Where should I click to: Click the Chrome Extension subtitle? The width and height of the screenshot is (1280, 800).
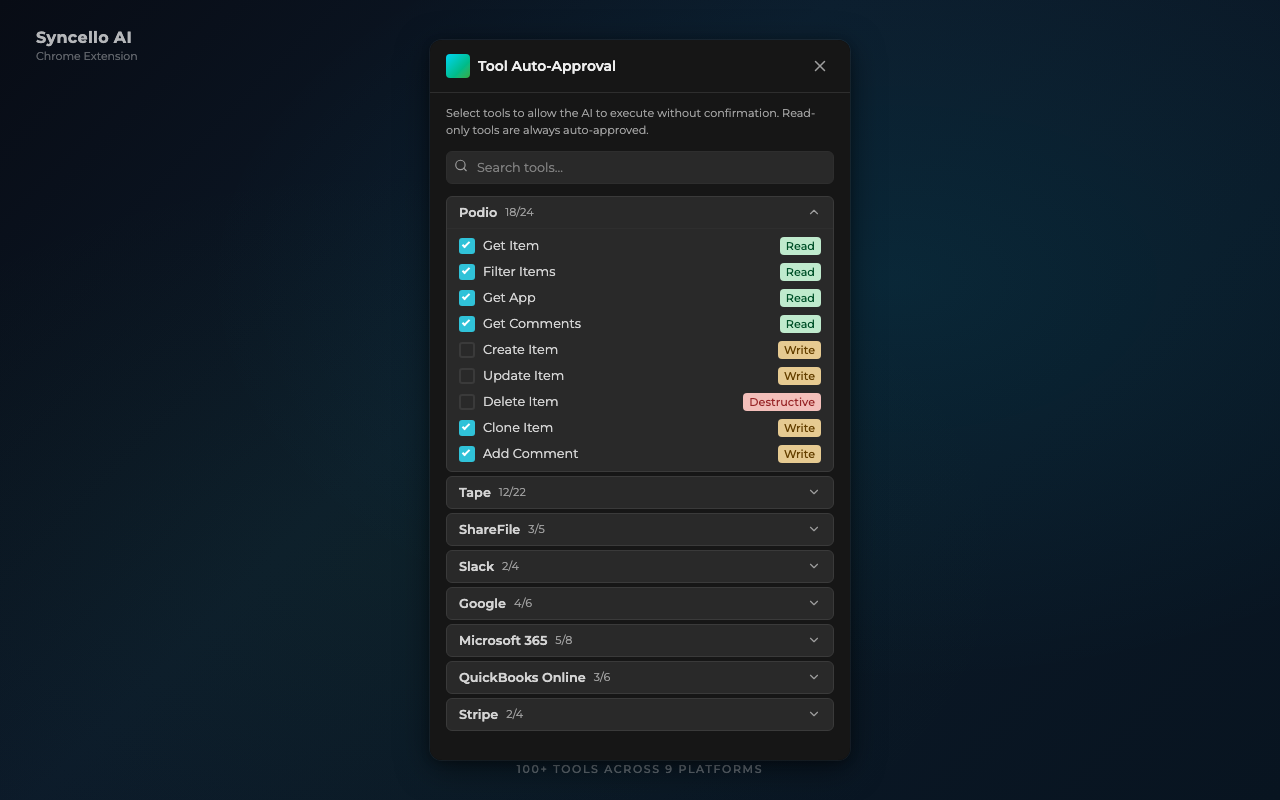[87, 56]
